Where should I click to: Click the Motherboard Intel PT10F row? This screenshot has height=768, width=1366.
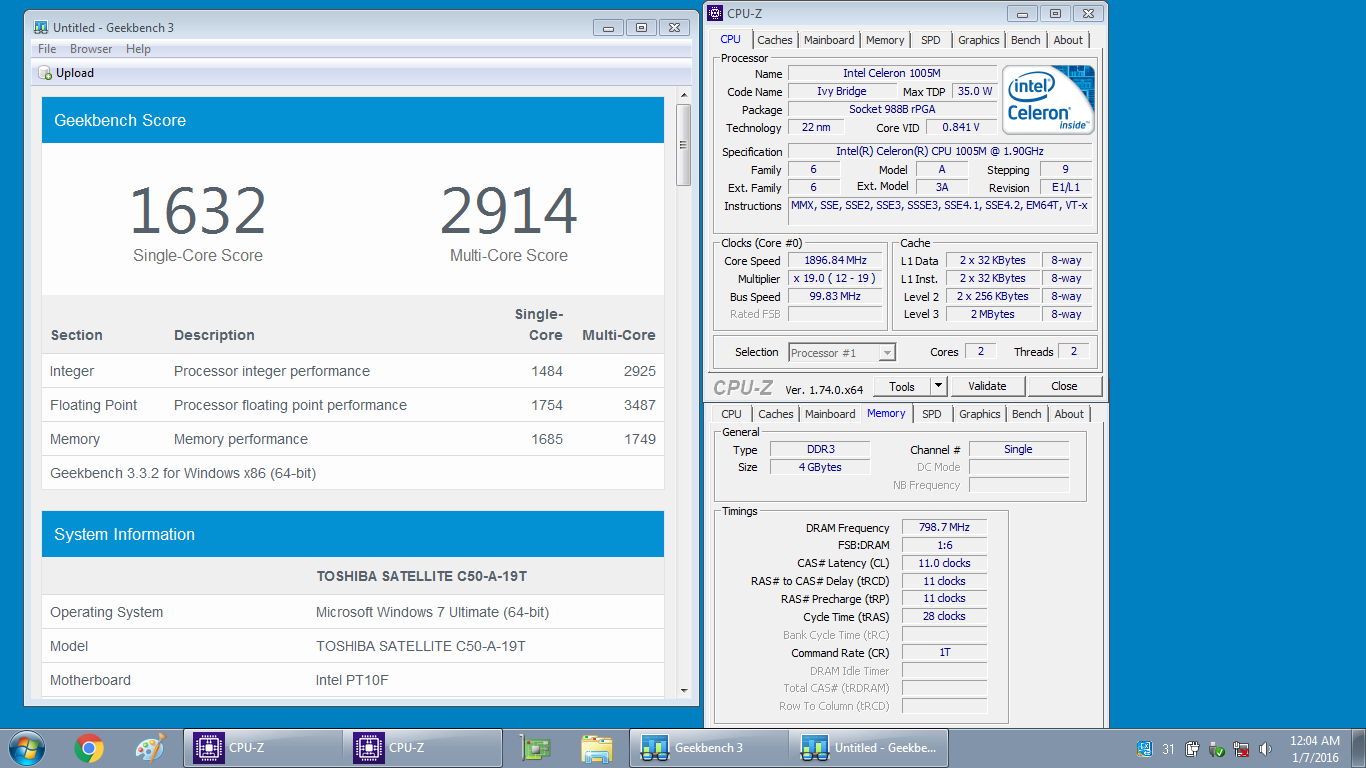coord(353,680)
